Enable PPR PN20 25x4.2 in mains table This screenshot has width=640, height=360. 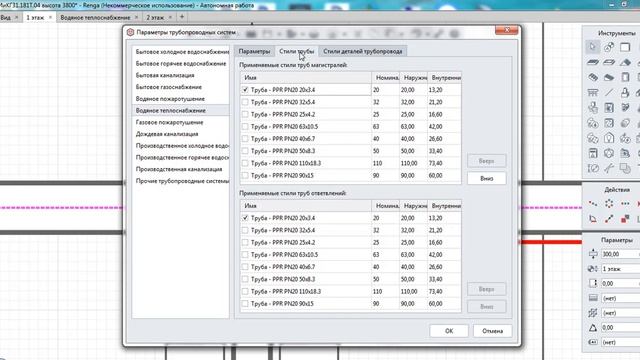[245, 114]
